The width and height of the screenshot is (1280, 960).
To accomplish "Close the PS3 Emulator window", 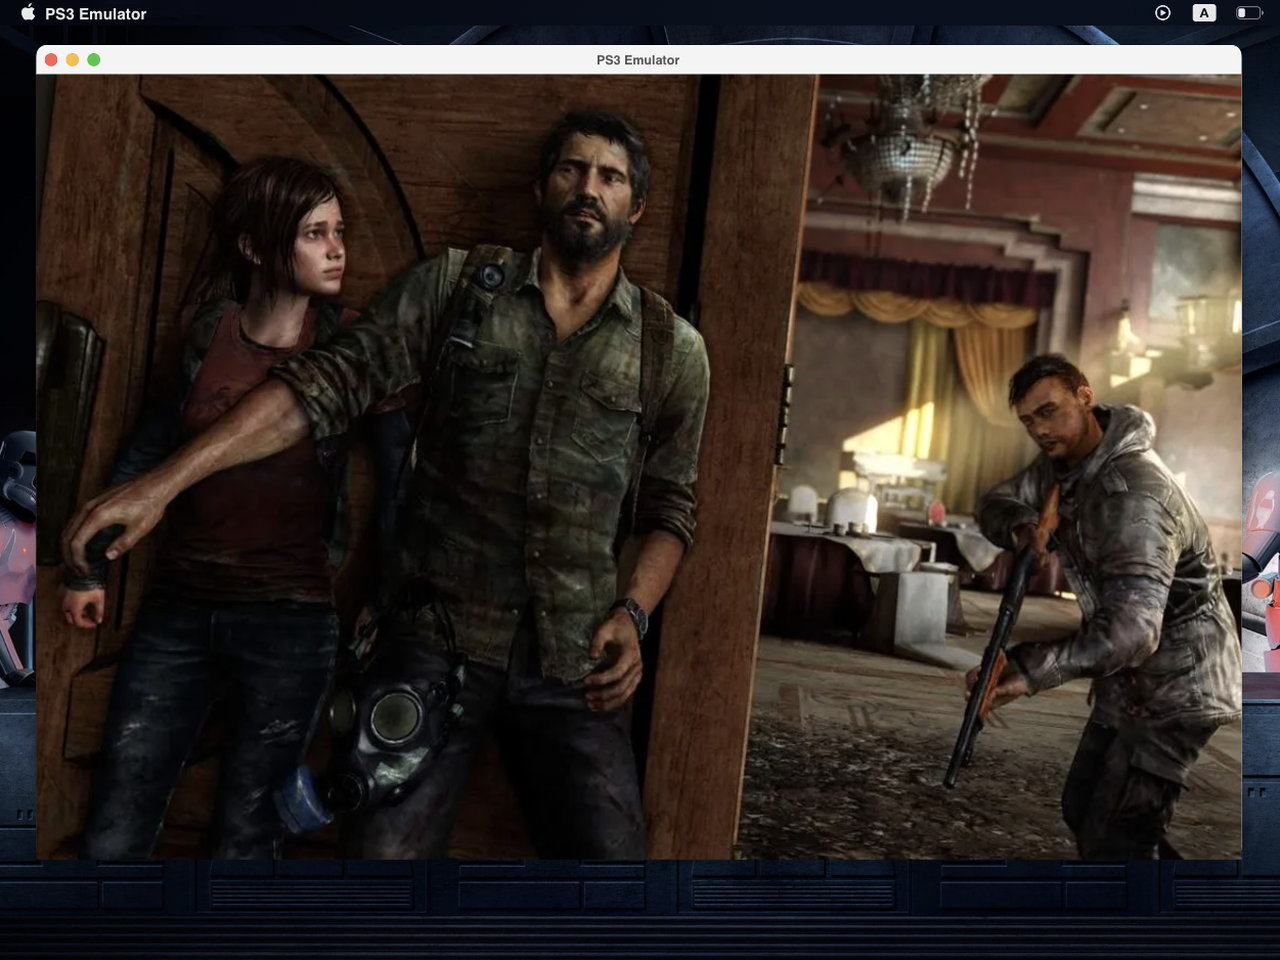I will (x=51, y=60).
